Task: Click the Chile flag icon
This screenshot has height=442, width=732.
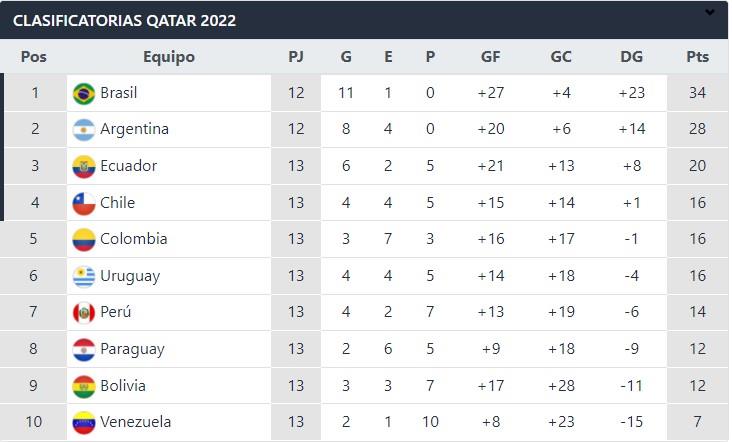Action: point(84,203)
